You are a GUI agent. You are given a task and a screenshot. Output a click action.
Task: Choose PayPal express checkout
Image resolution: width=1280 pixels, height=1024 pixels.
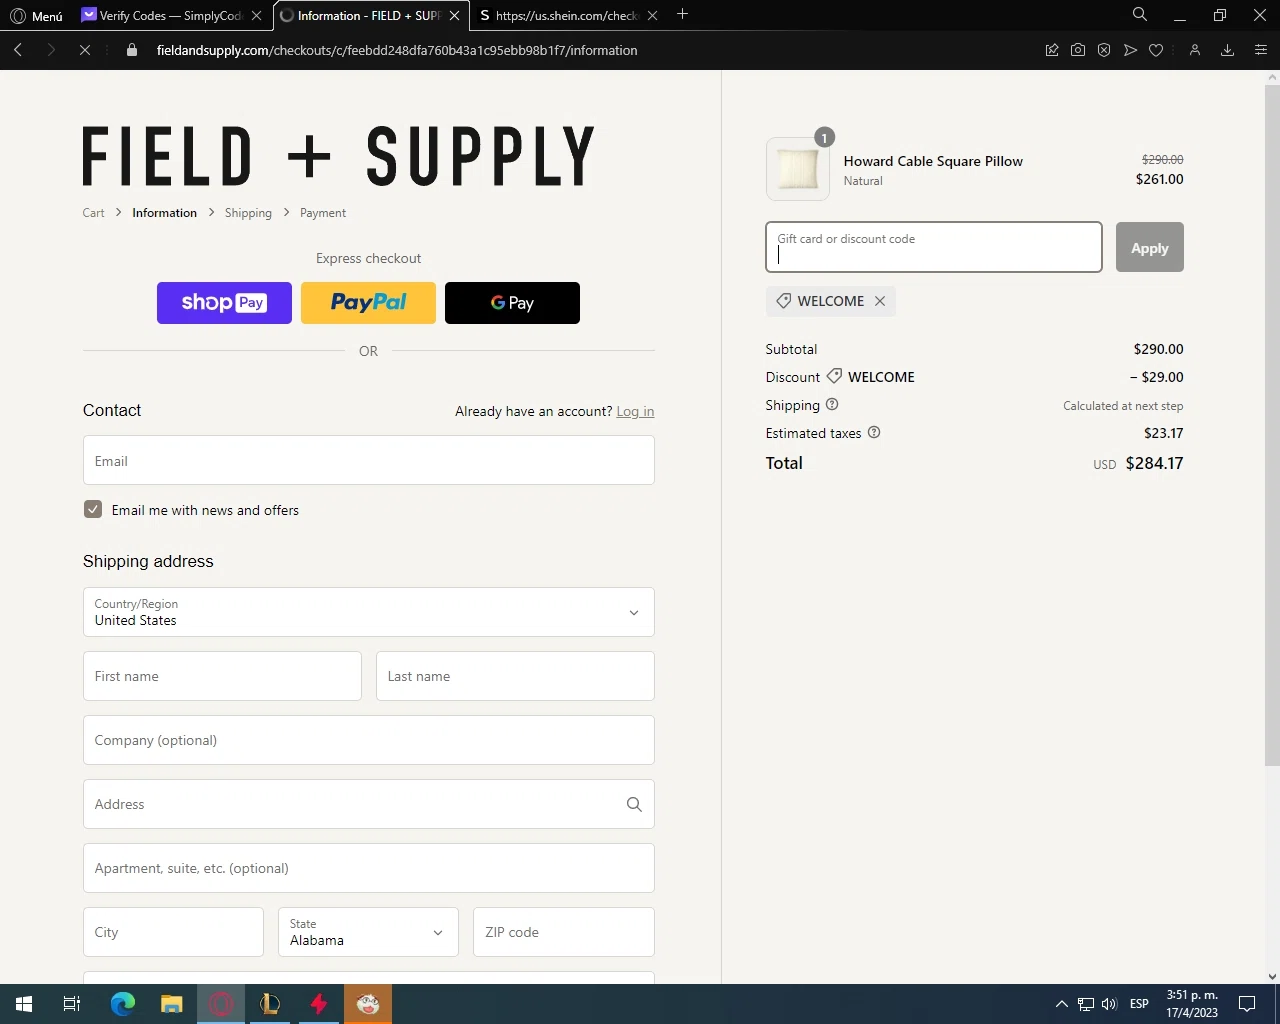[x=368, y=303]
